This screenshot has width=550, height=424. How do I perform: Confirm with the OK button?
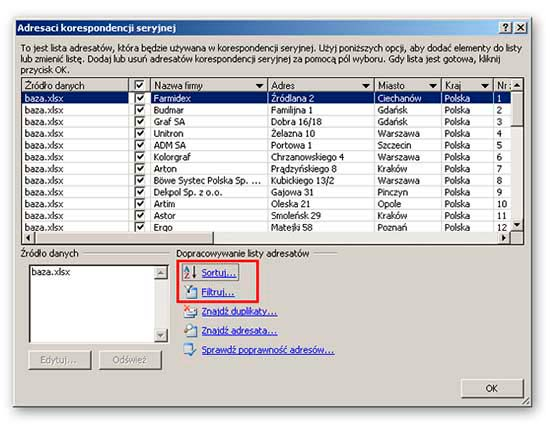tap(492, 388)
